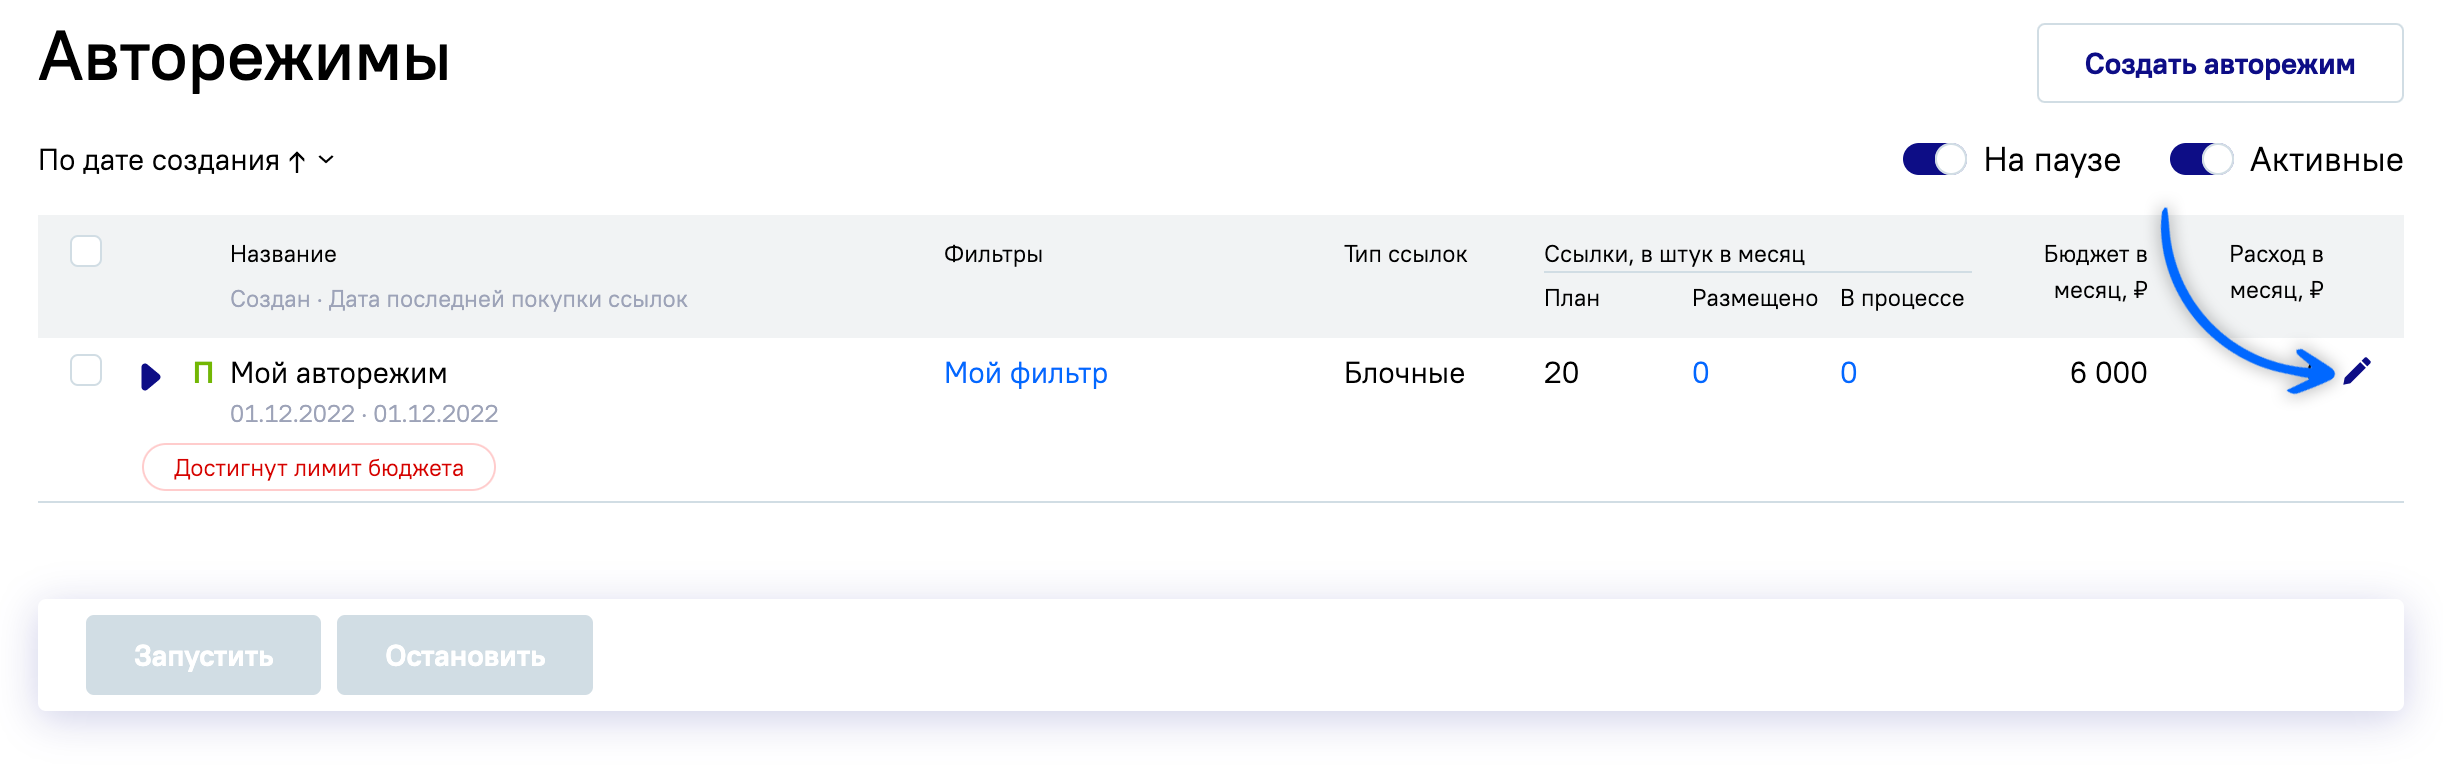Open the Размещено count link 0
This screenshot has width=2443, height=781.
(x=1700, y=373)
